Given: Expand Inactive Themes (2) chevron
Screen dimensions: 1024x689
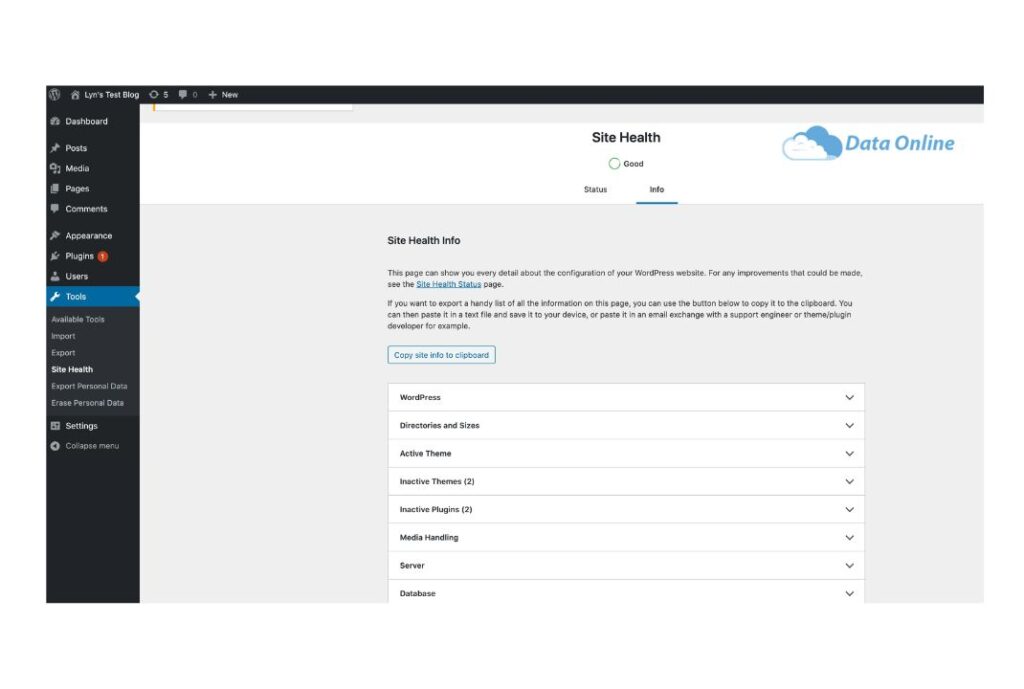Looking at the screenshot, I should [849, 481].
